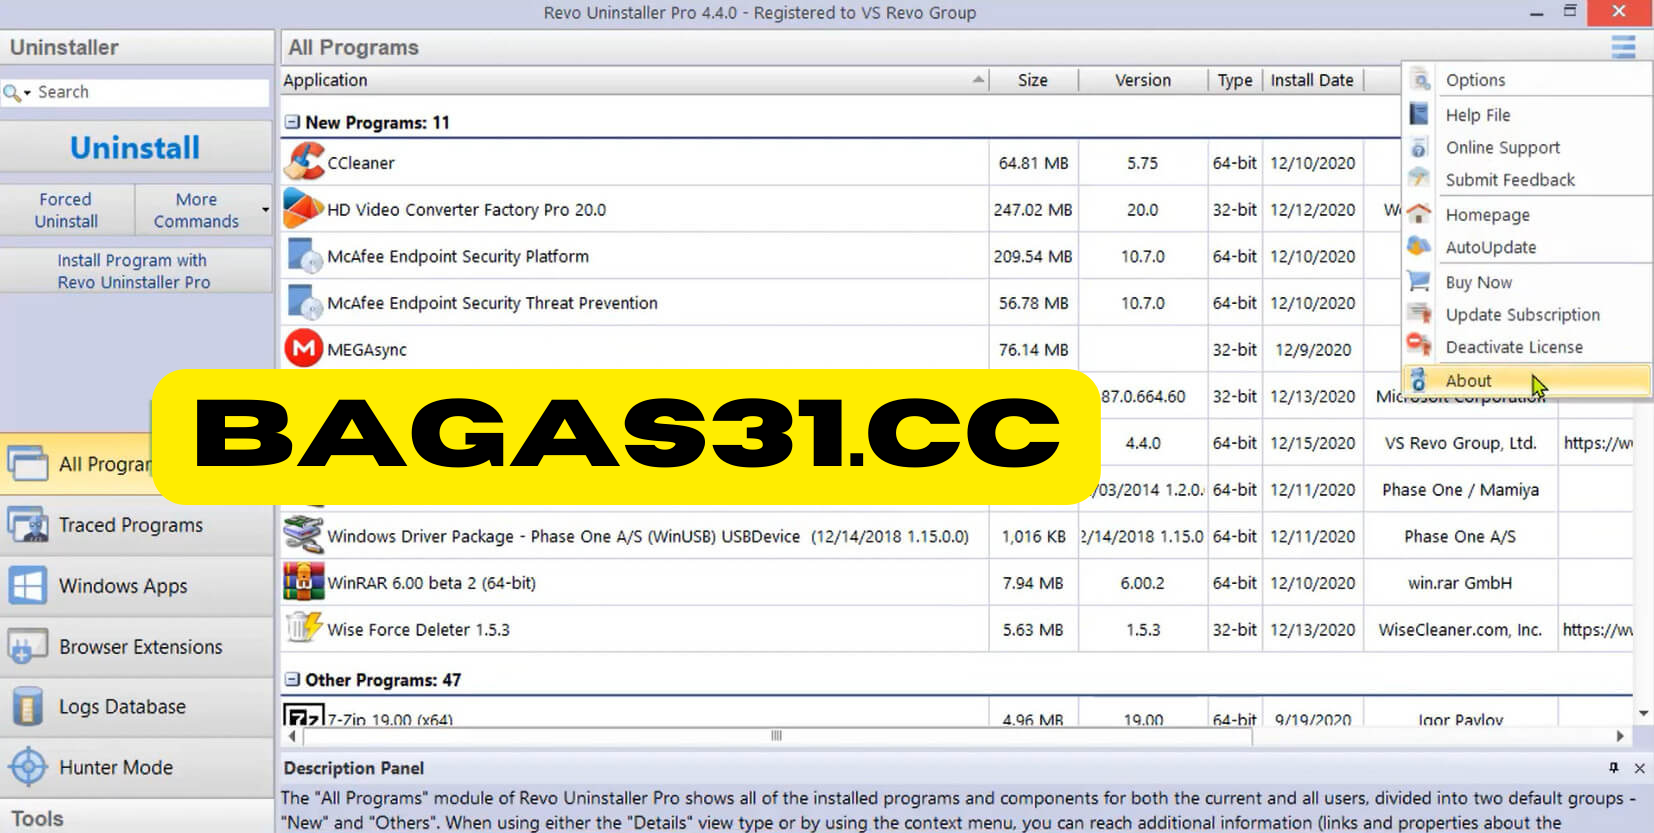Click the Help File book icon
This screenshot has height=833, width=1654.
click(1419, 114)
